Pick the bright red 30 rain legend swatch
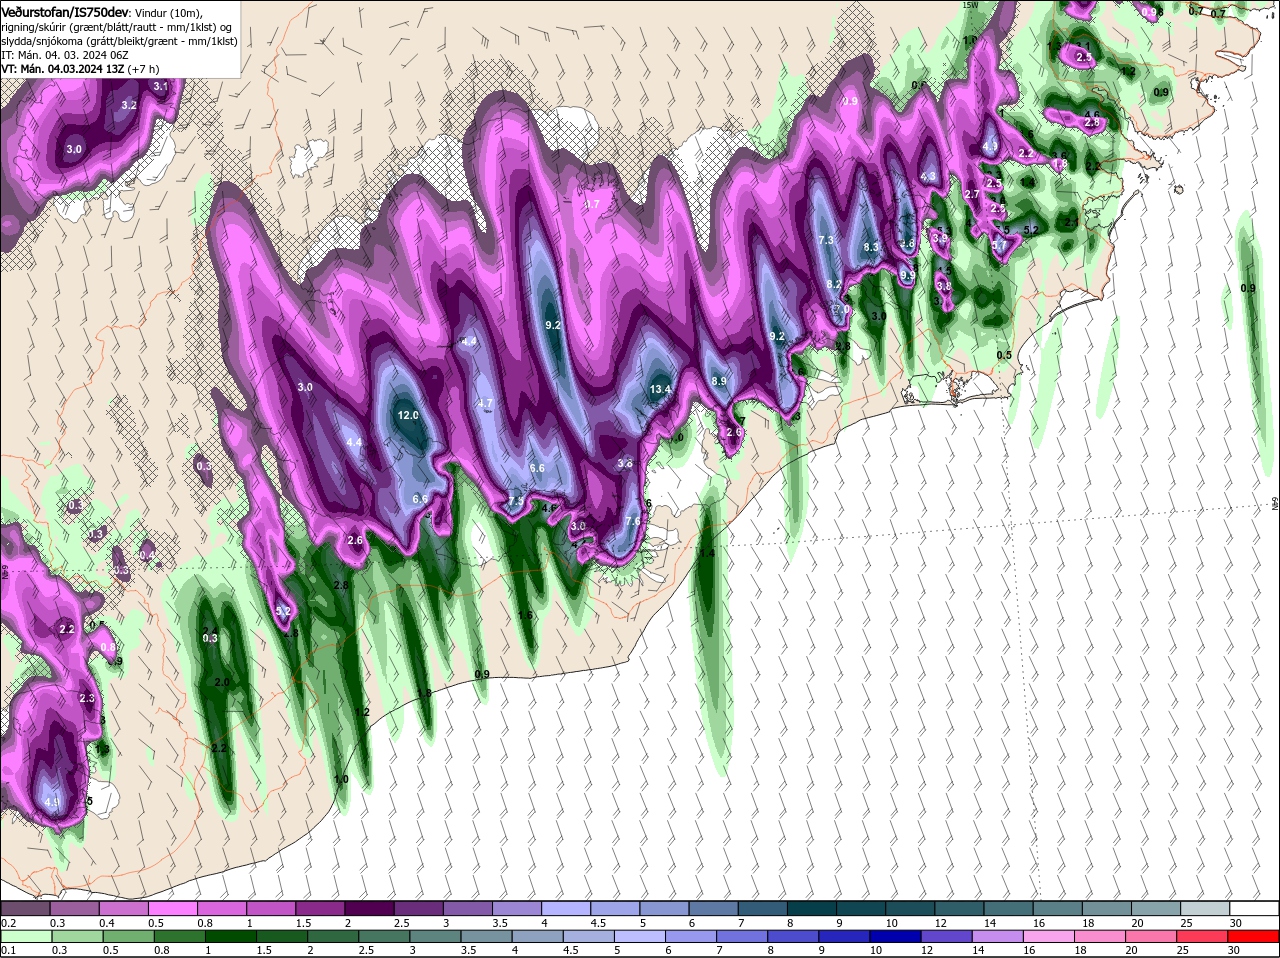 (1254, 937)
